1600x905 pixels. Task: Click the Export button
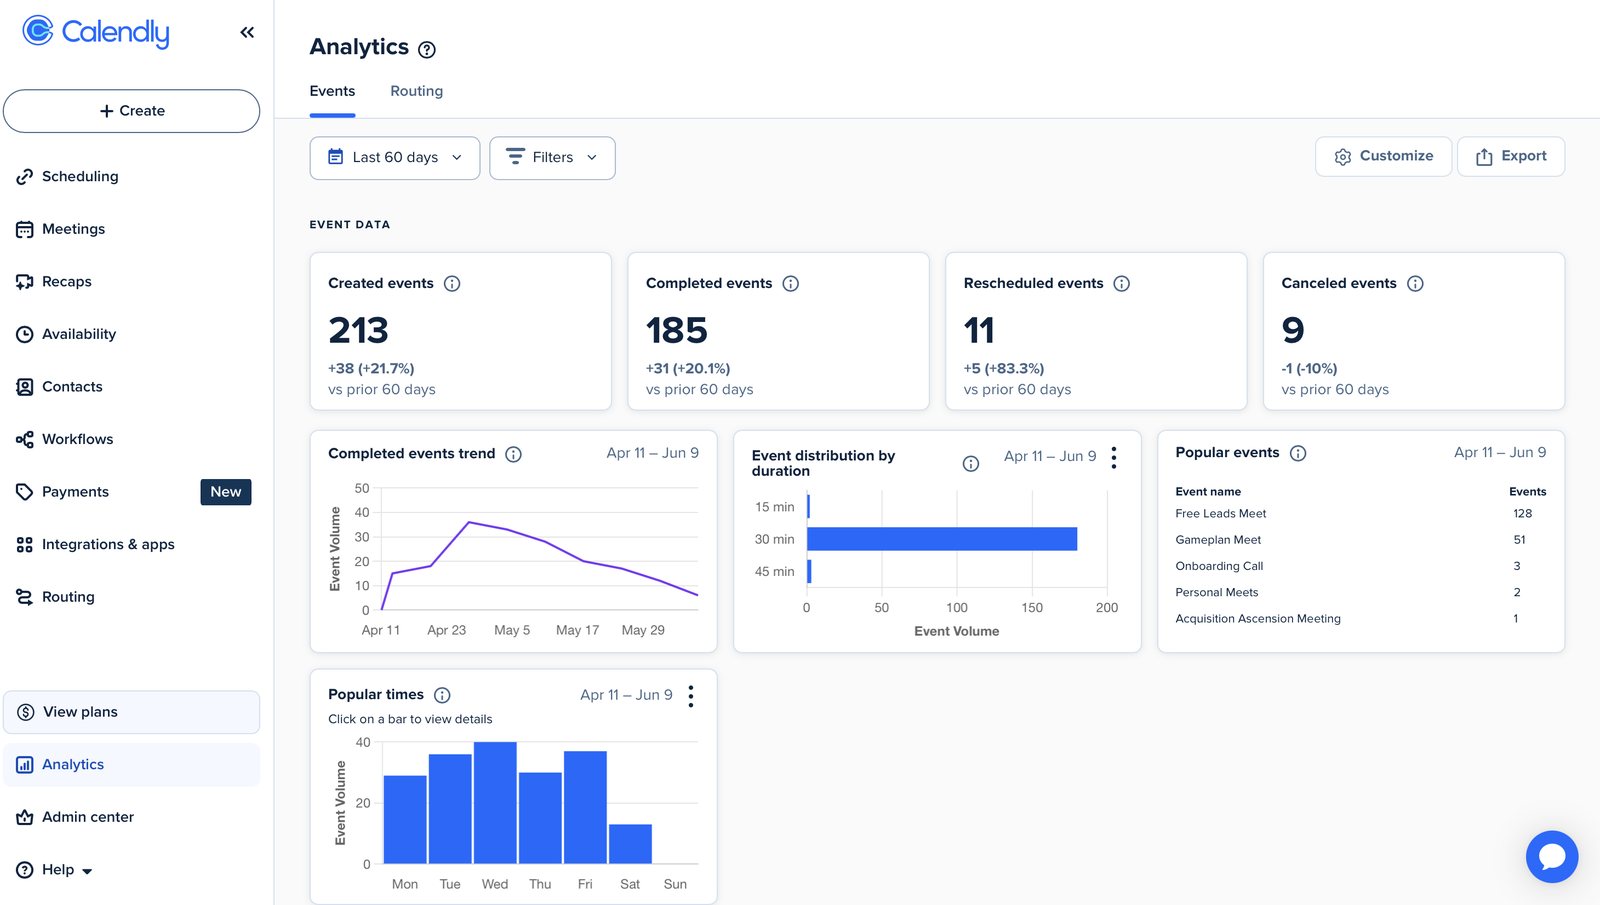click(x=1511, y=156)
